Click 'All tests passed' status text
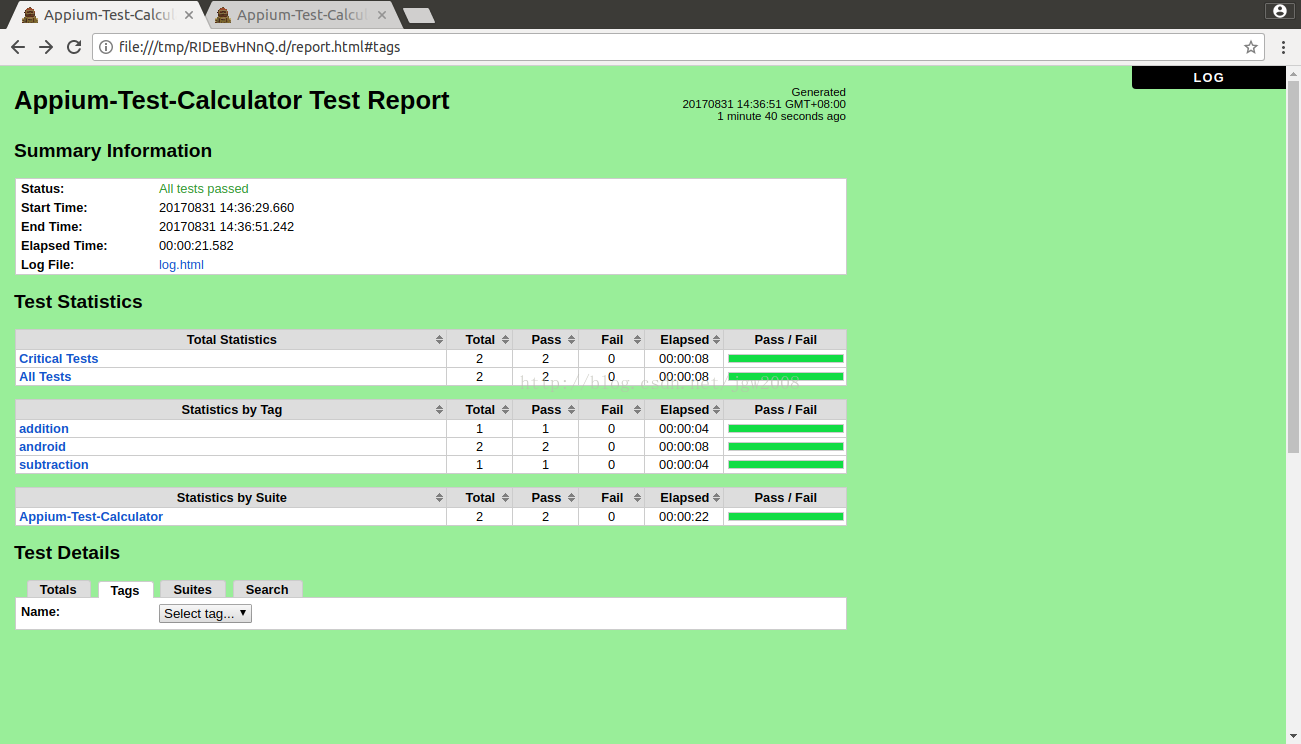Screen dimensions: 1301x744 [204, 189]
